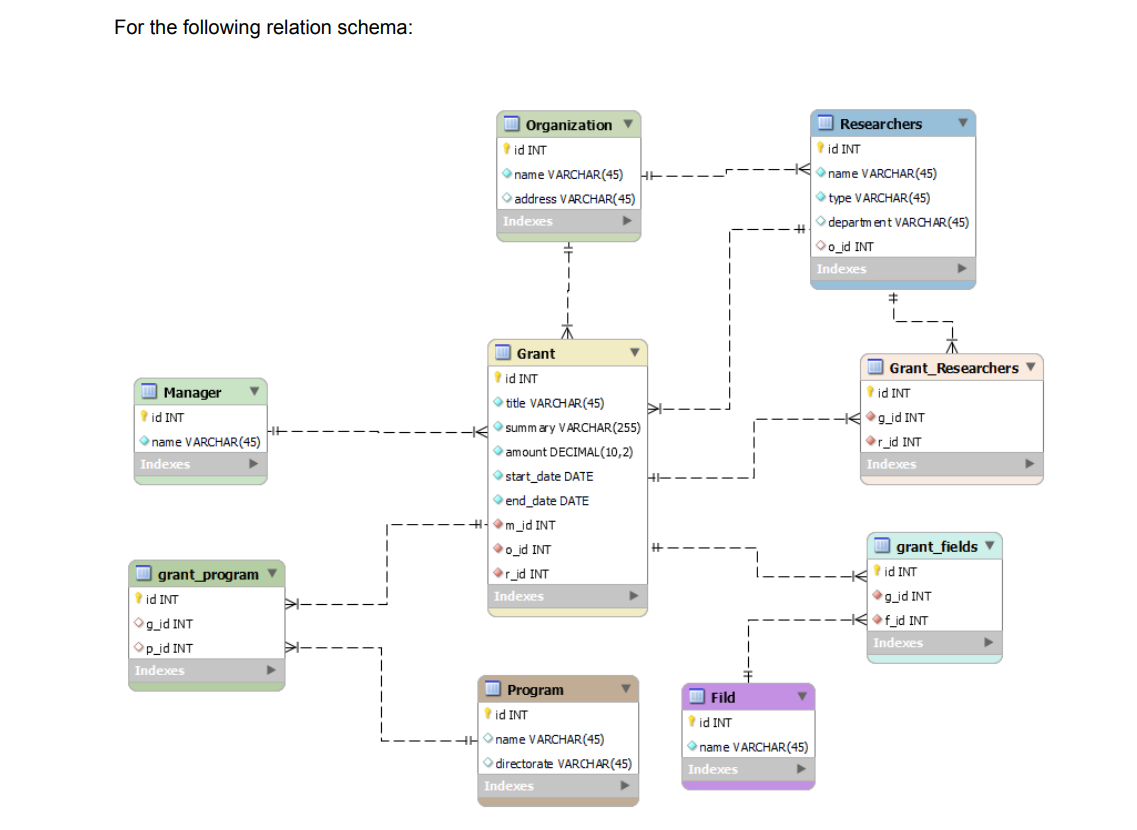Viewport: 1137px width, 830px height.
Task: Click the red foreign key icon of m_id in Grant
Action: coord(498,524)
